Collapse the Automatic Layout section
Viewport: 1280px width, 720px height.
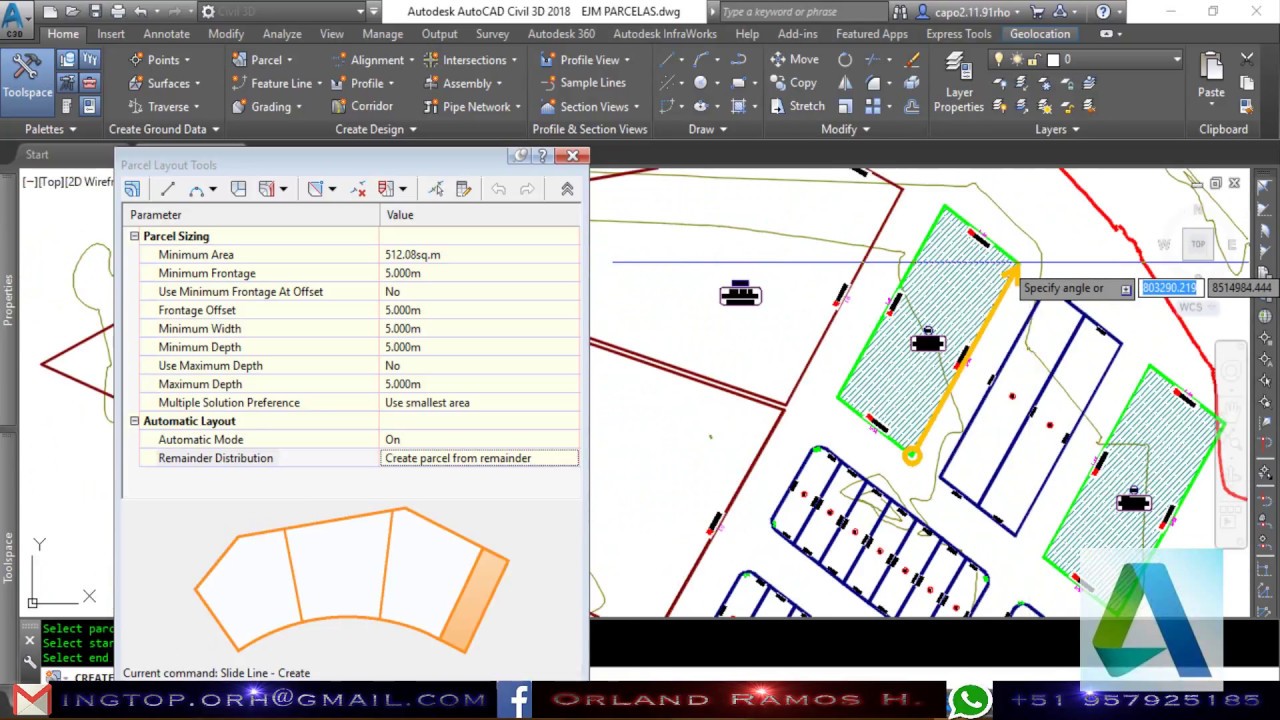pyautogui.click(x=134, y=421)
